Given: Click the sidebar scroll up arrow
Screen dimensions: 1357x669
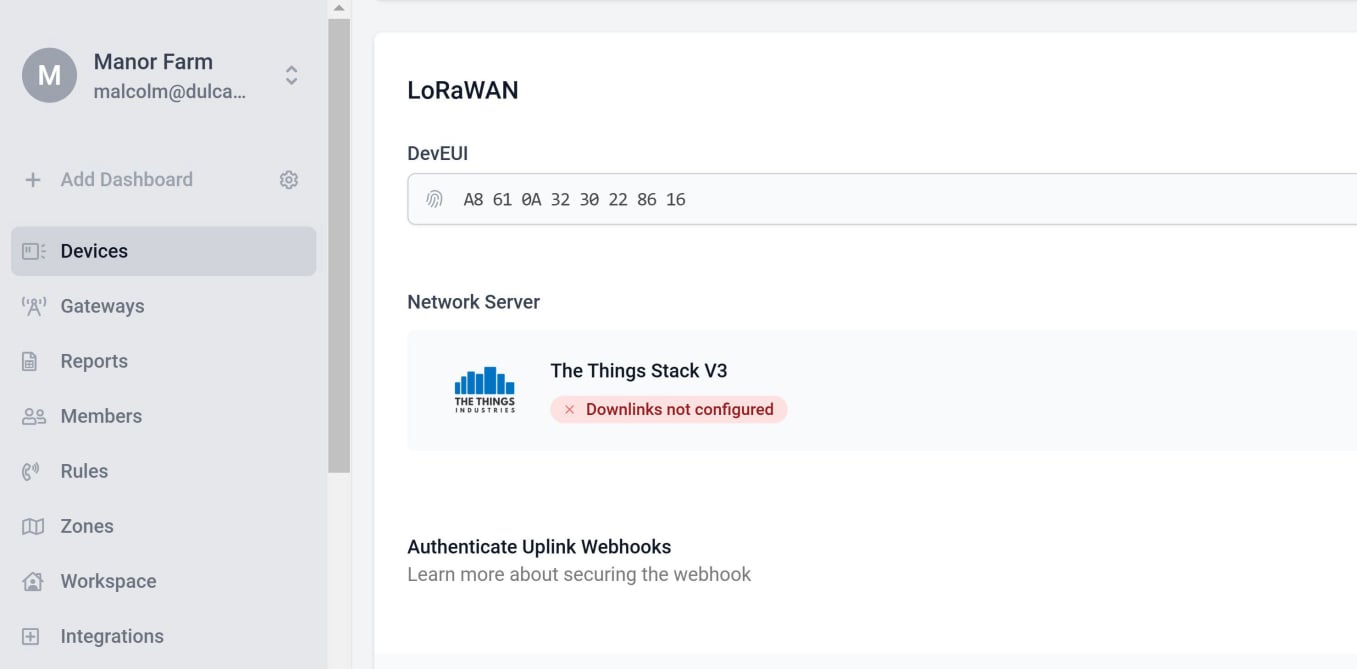Looking at the screenshot, I should pos(339,8).
